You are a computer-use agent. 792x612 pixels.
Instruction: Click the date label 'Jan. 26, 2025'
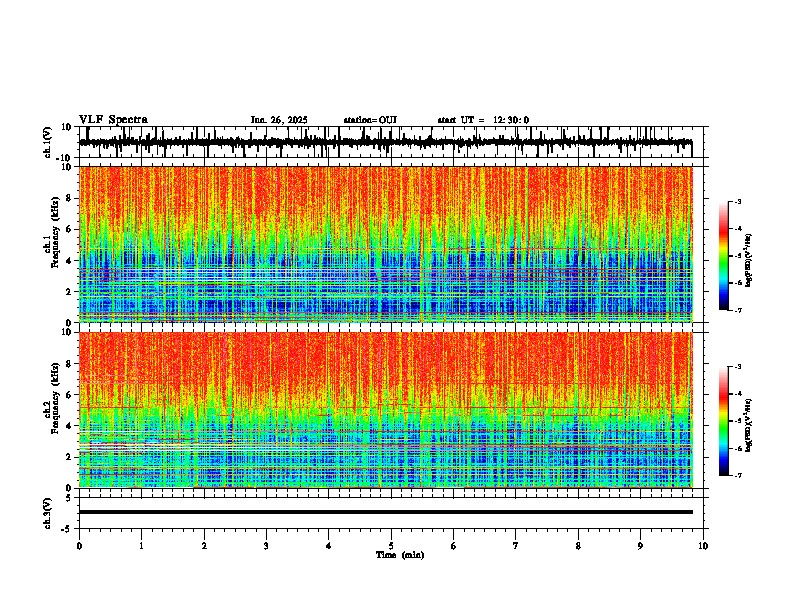click(x=279, y=120)
